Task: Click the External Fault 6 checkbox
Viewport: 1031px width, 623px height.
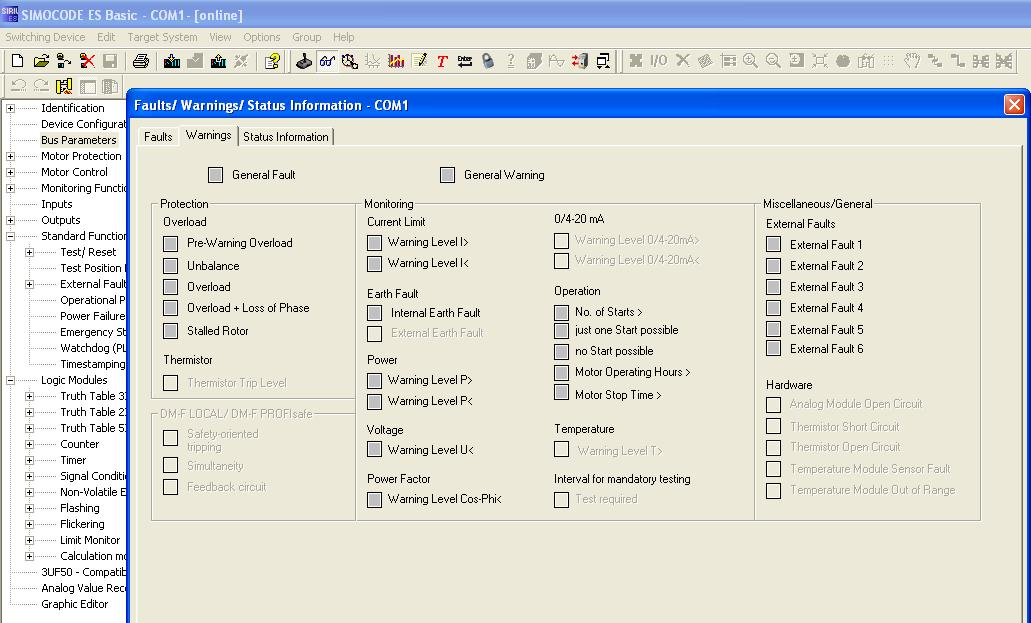Action: (x=773, y=349)
